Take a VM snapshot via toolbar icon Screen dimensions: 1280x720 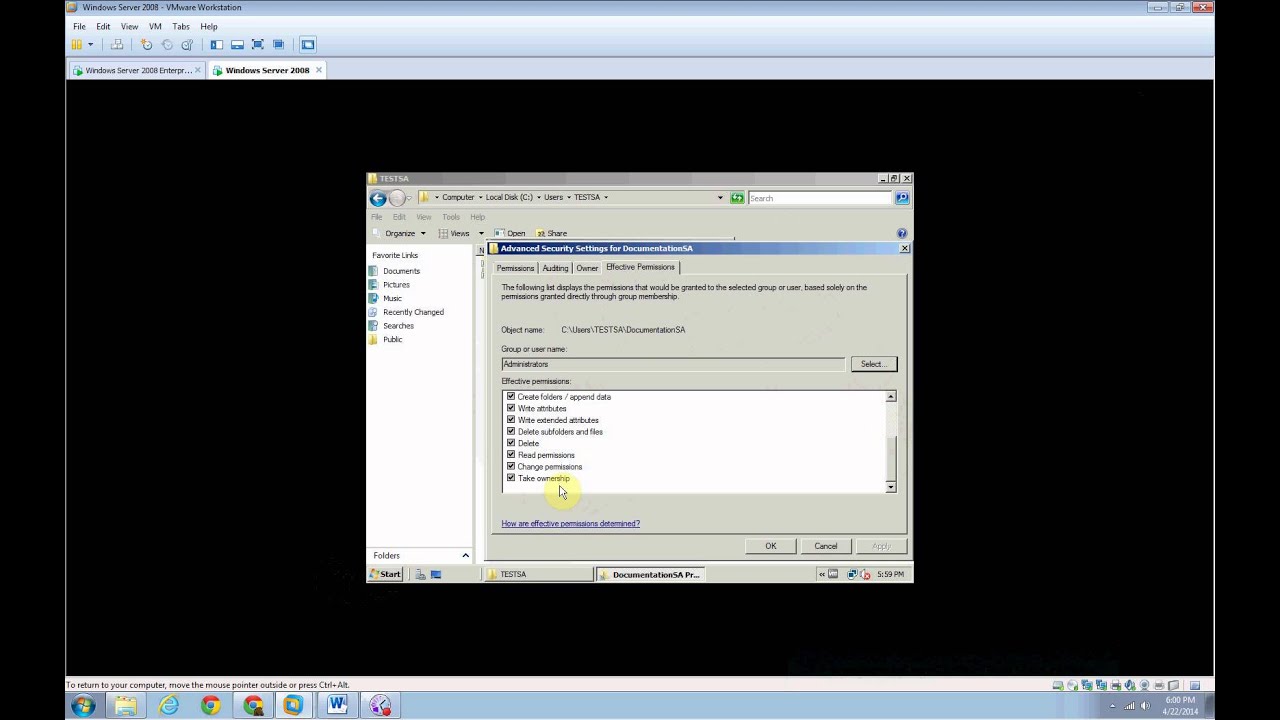[146, 44]
